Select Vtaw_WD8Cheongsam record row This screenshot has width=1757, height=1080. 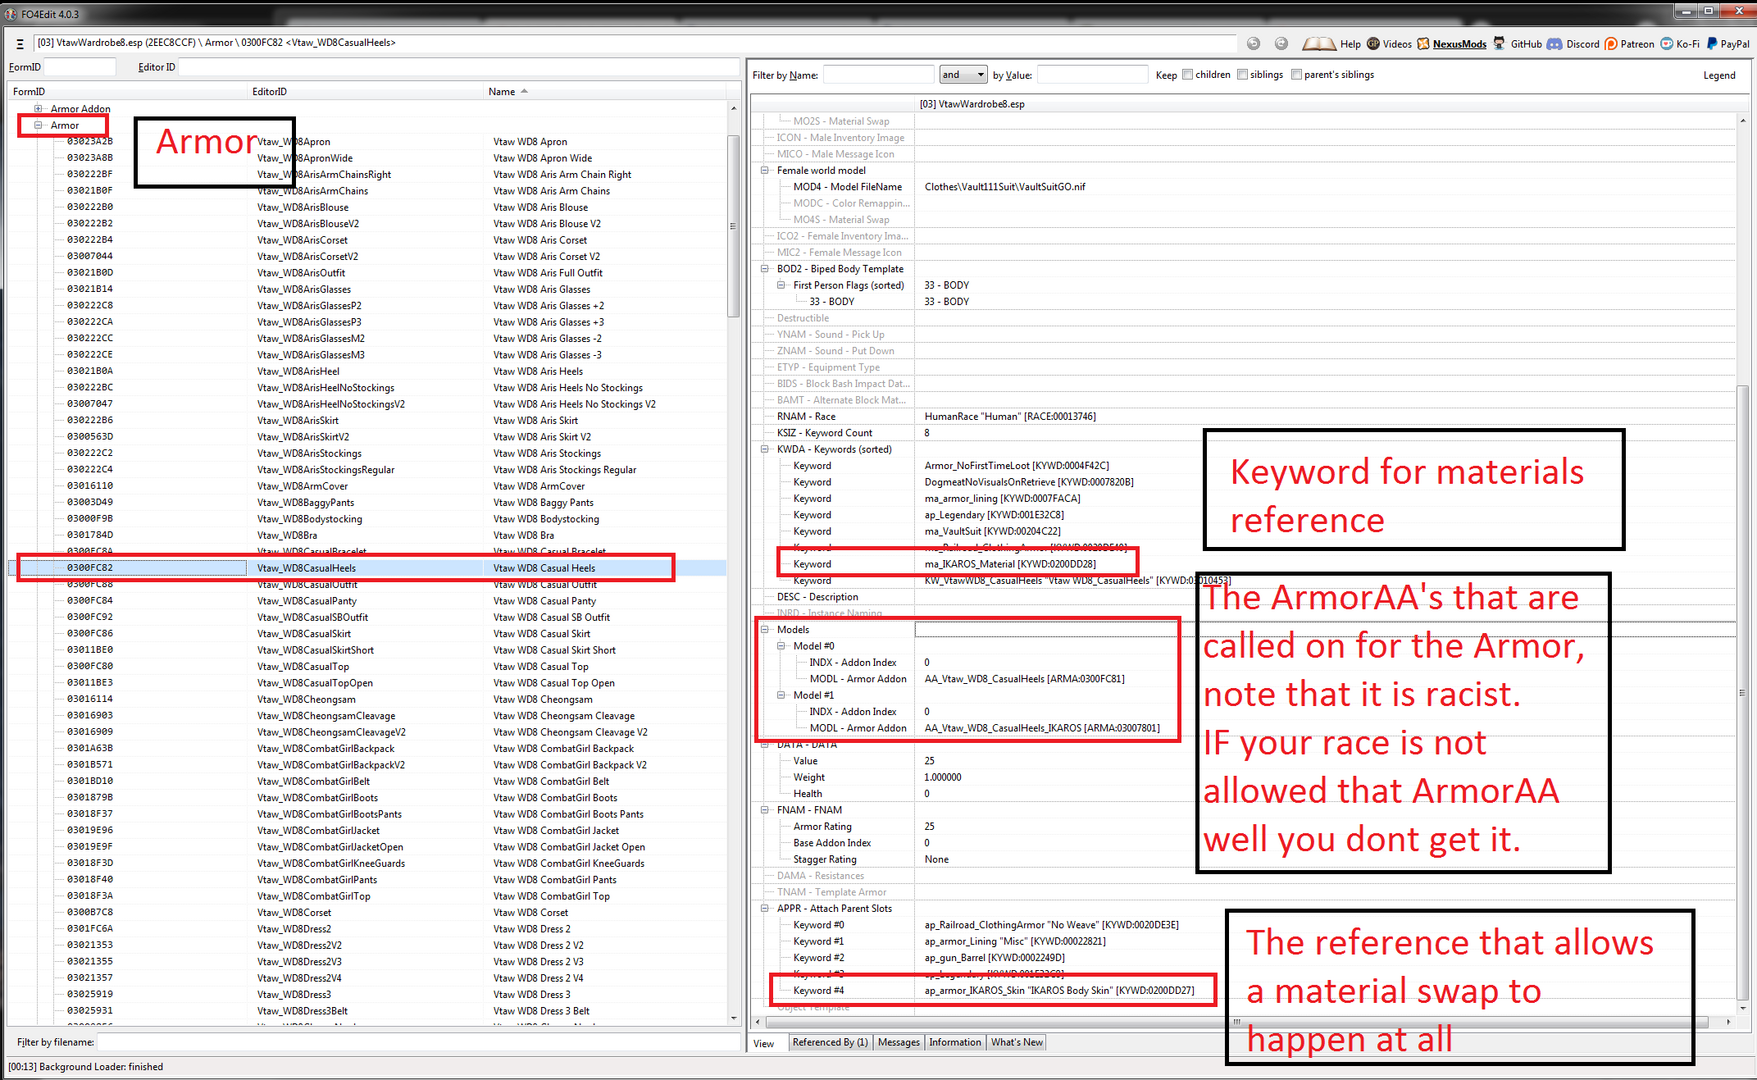click(368, 699)
